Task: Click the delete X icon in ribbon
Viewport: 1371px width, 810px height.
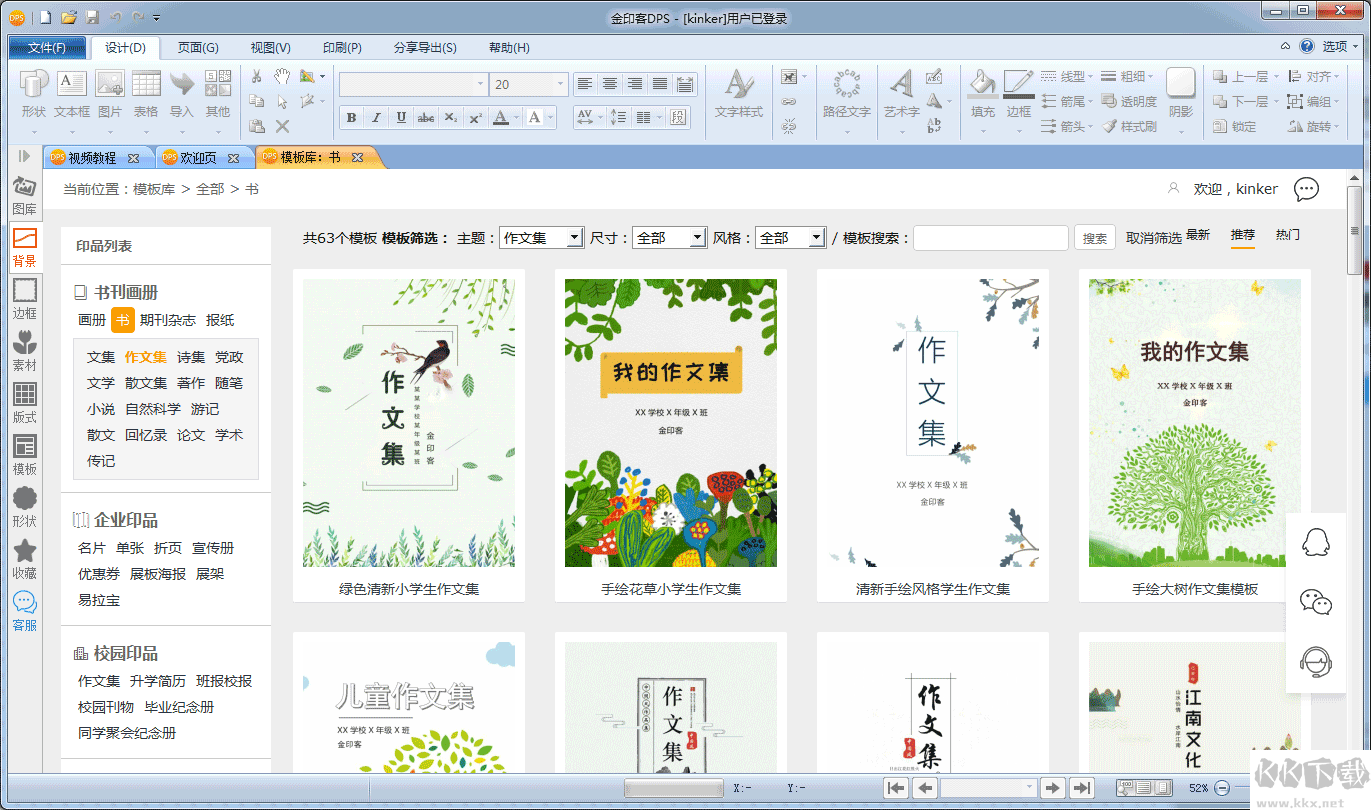Action: pyautogui.click(x=282, y=126)
